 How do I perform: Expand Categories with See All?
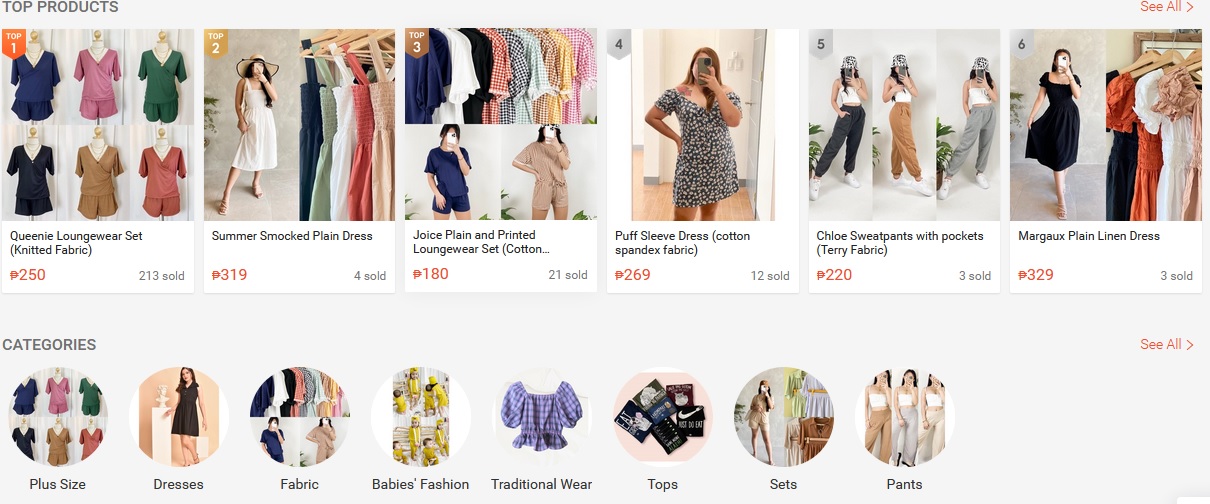[x=1166, y=344]
